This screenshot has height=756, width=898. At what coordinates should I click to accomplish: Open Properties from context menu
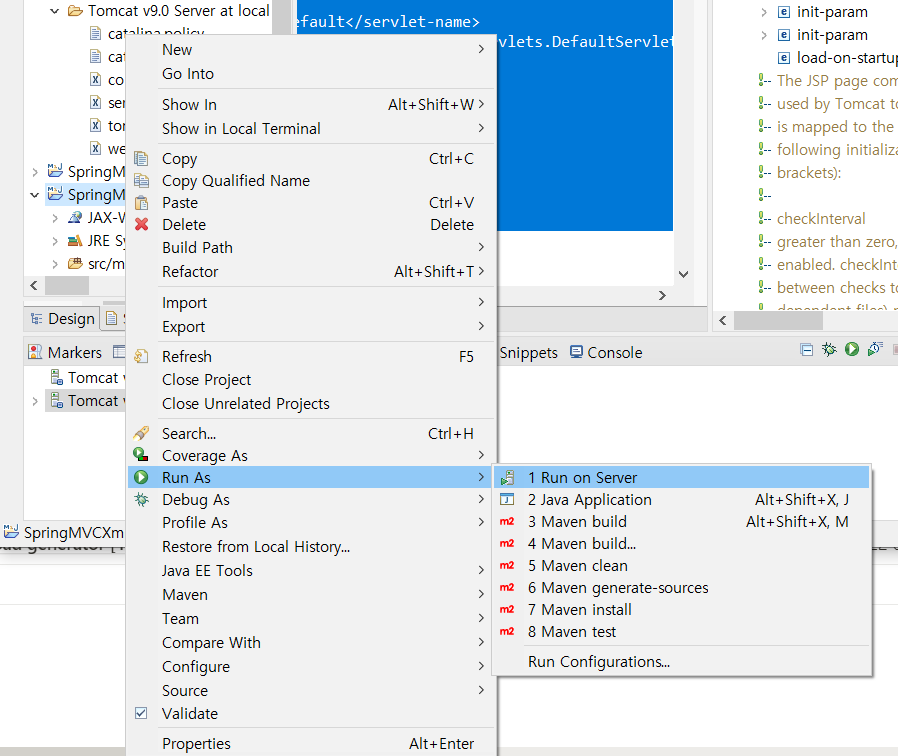[x=312, y=743]
